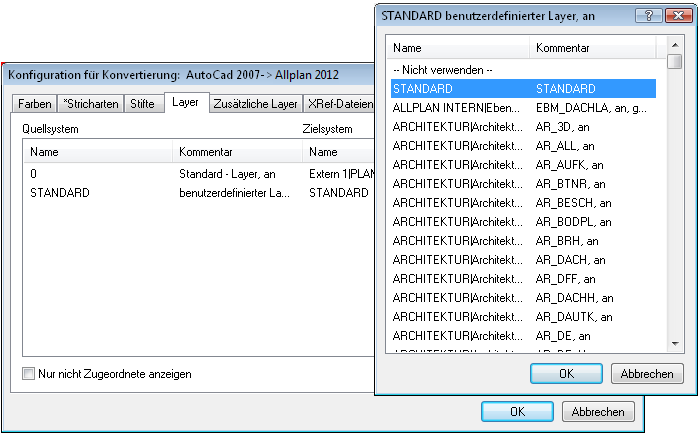Select the AR_BESCH, an layer row

tap(523, 203)
